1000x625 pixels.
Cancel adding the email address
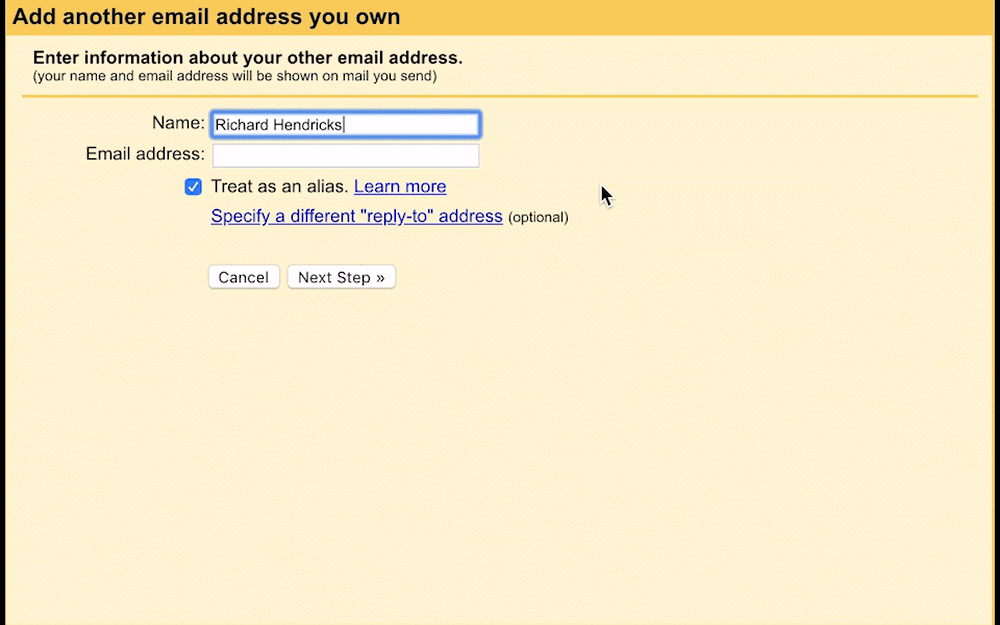coord(244,277)
